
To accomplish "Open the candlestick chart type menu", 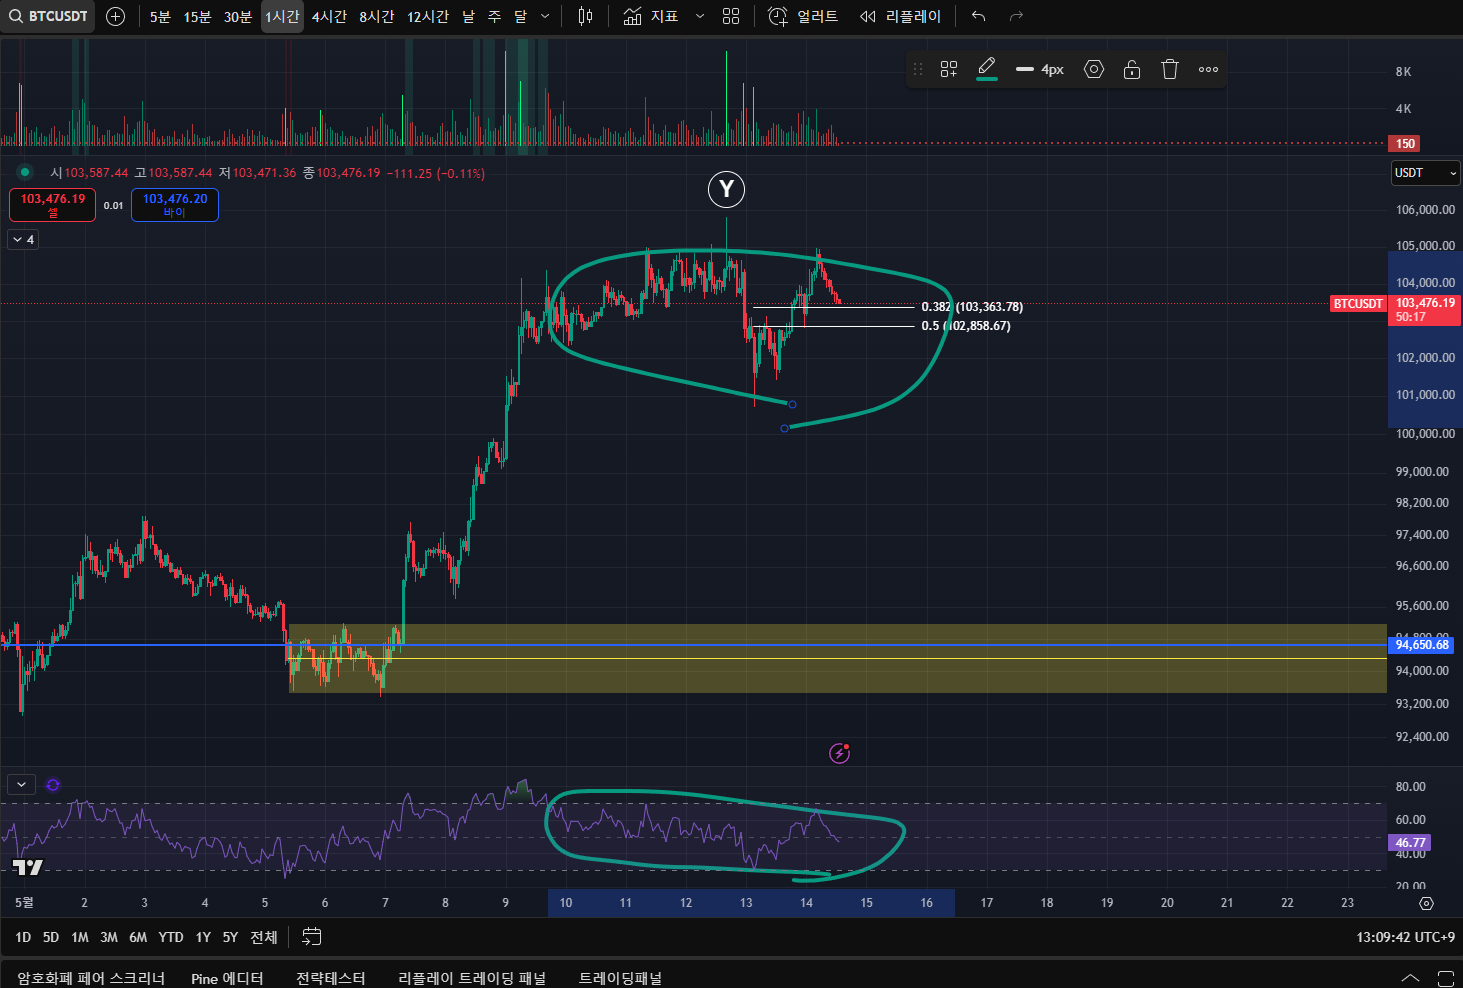I will click(586, 16).
